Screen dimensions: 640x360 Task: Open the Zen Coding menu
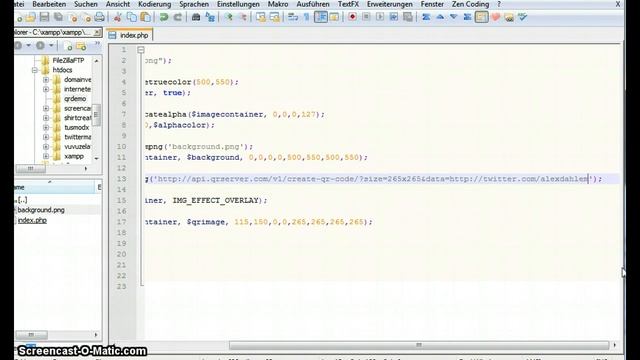pyautogui.click(x=470, y=4)
